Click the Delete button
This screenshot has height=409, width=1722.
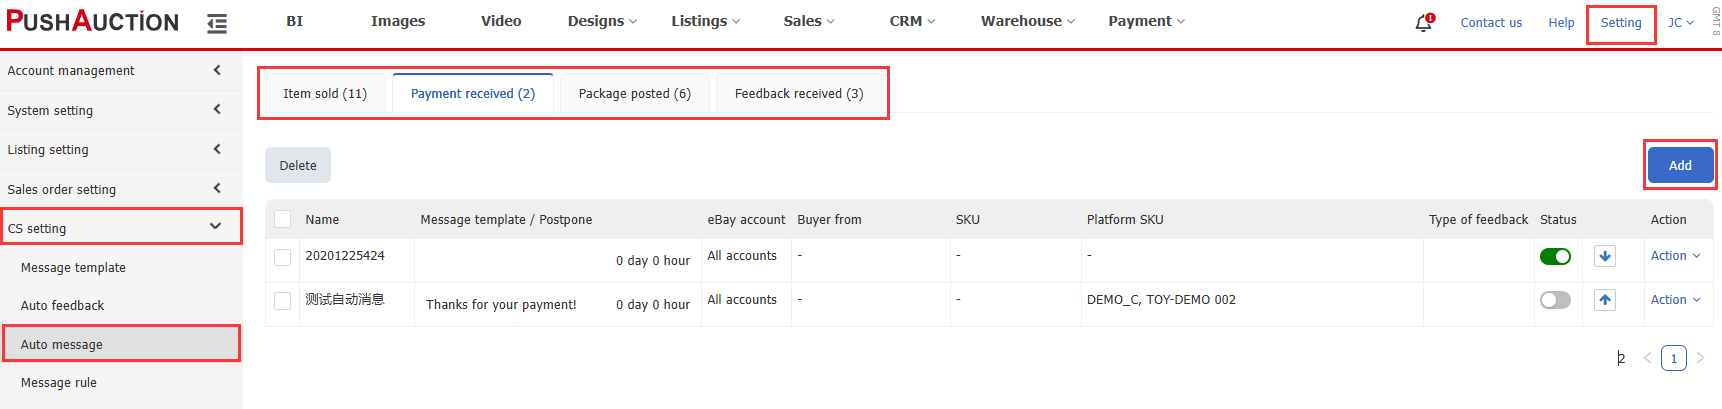tap(298, 166)
